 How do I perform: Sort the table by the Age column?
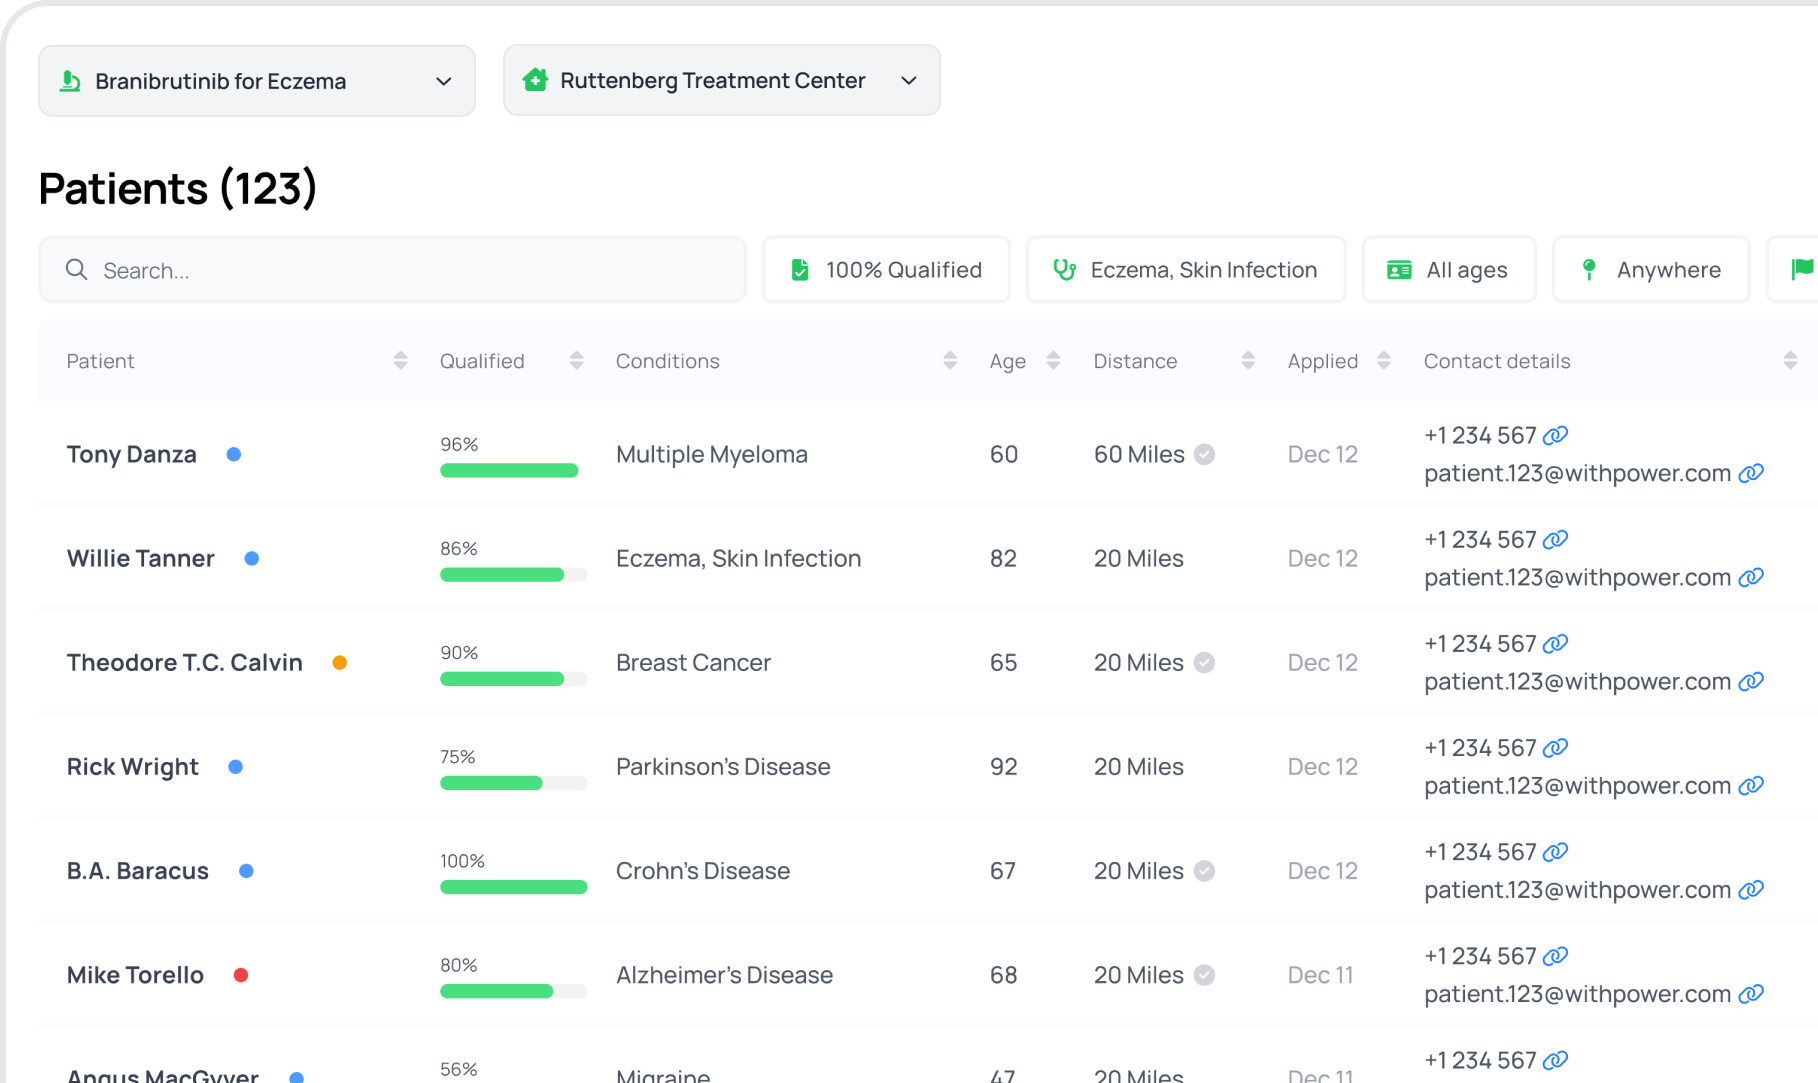(x=1053, y=360)
